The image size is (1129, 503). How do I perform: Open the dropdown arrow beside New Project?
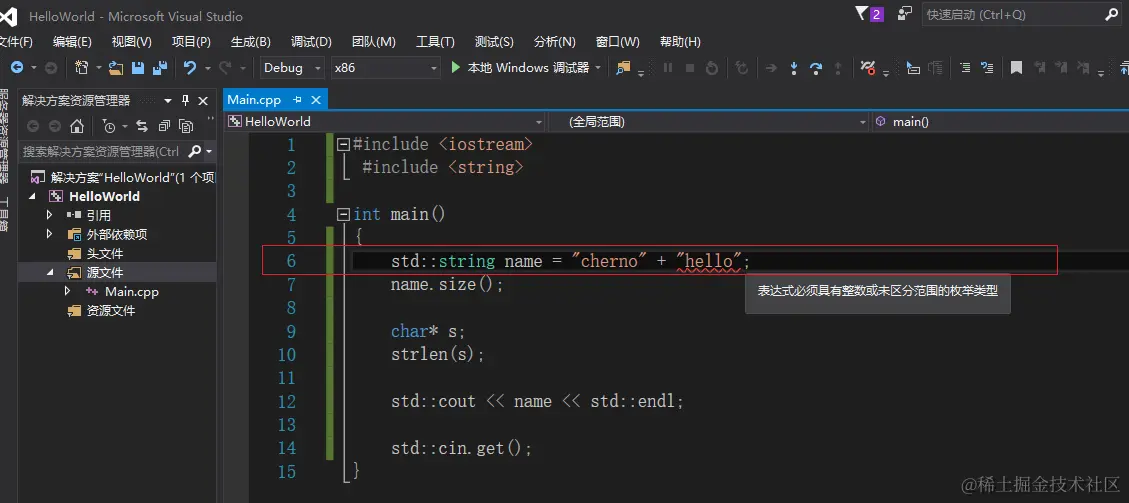[99, 68]
